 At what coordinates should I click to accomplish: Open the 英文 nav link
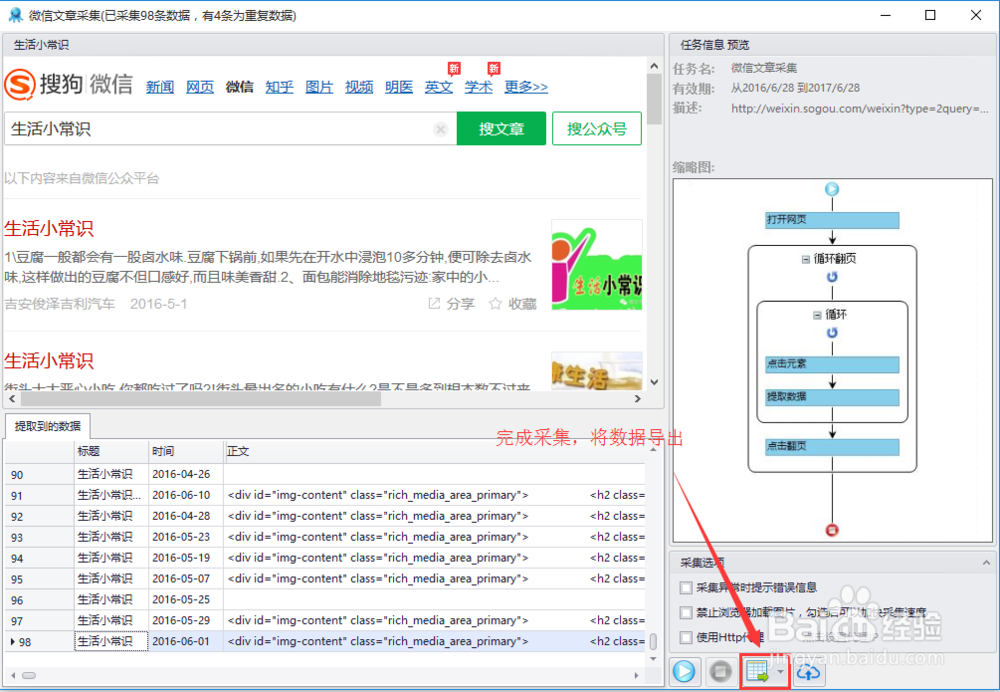point(439,87)
